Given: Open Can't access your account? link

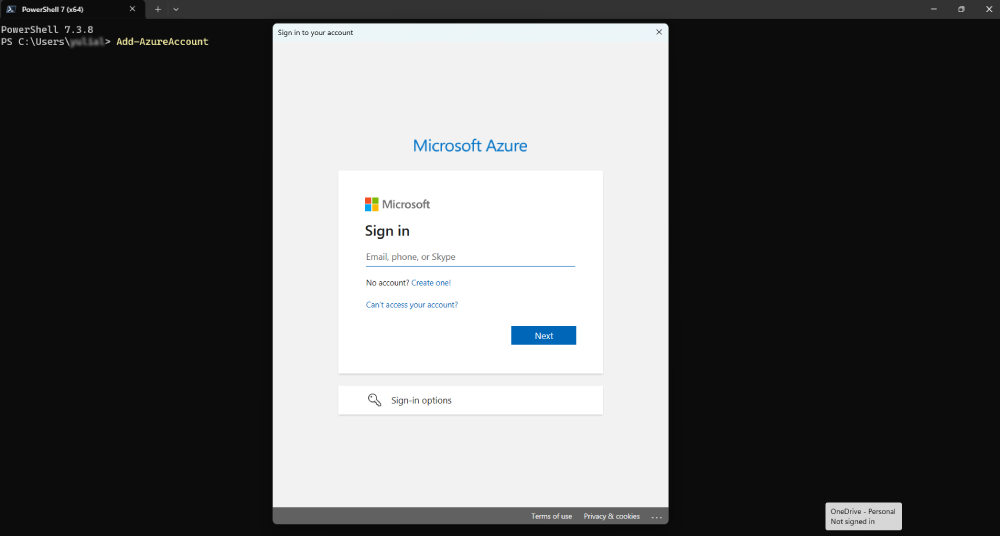Looking at the screenshot, I should coord(412,305).
